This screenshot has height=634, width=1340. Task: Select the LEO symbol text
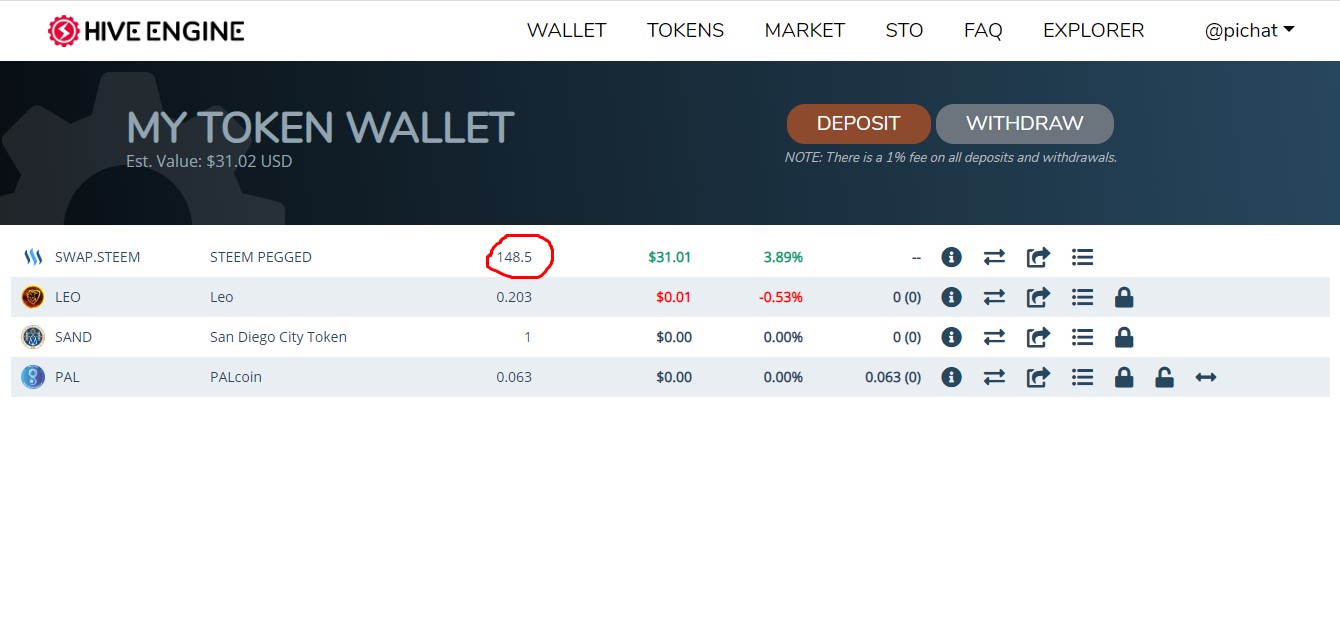(68, 297)
